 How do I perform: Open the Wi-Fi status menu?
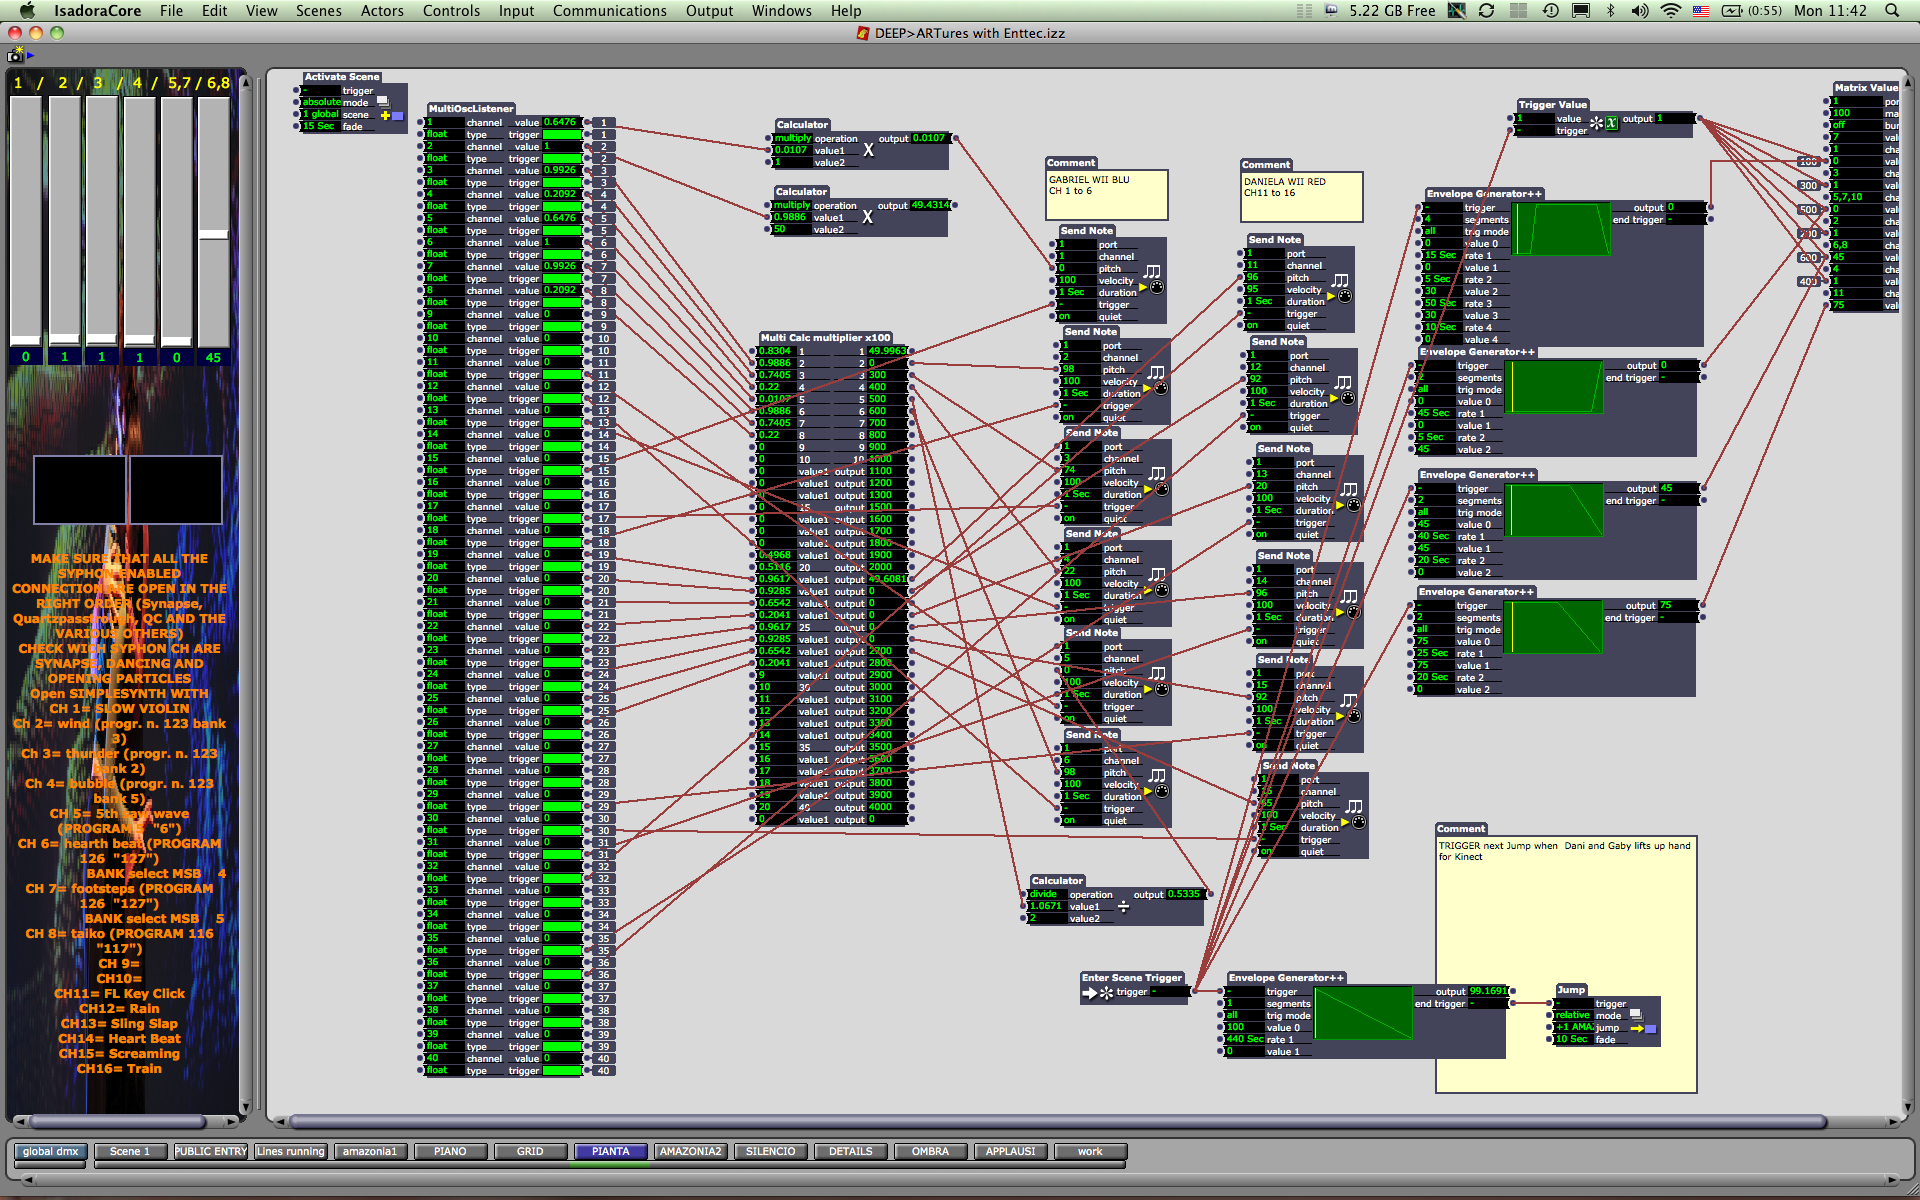1671,10
